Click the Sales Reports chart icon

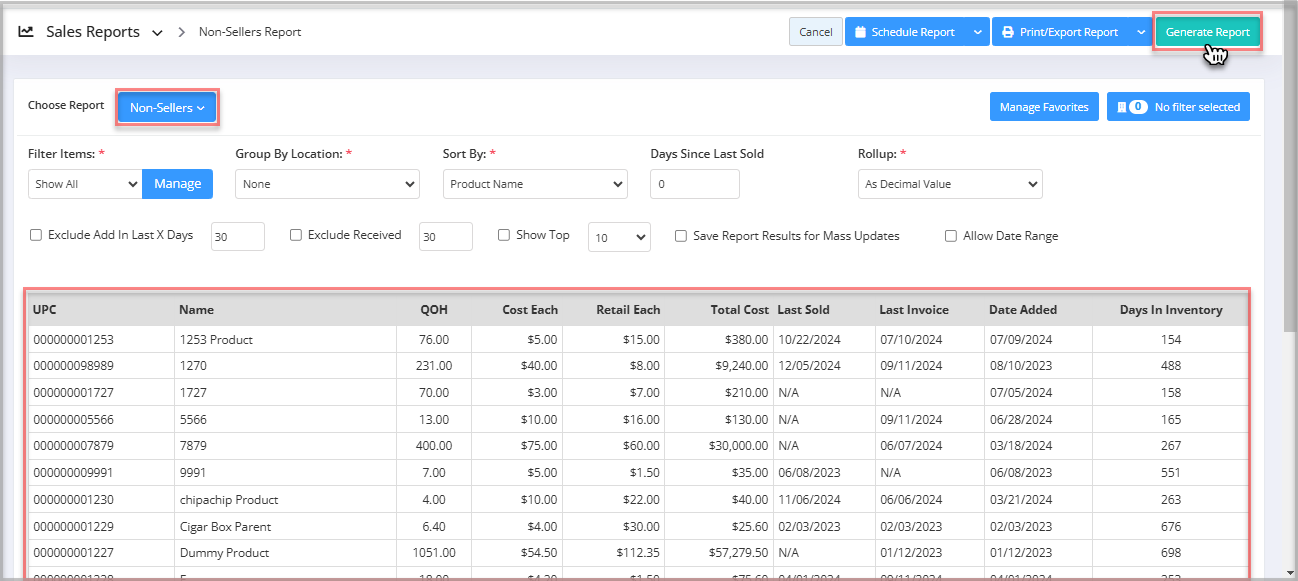pos(26,32)
